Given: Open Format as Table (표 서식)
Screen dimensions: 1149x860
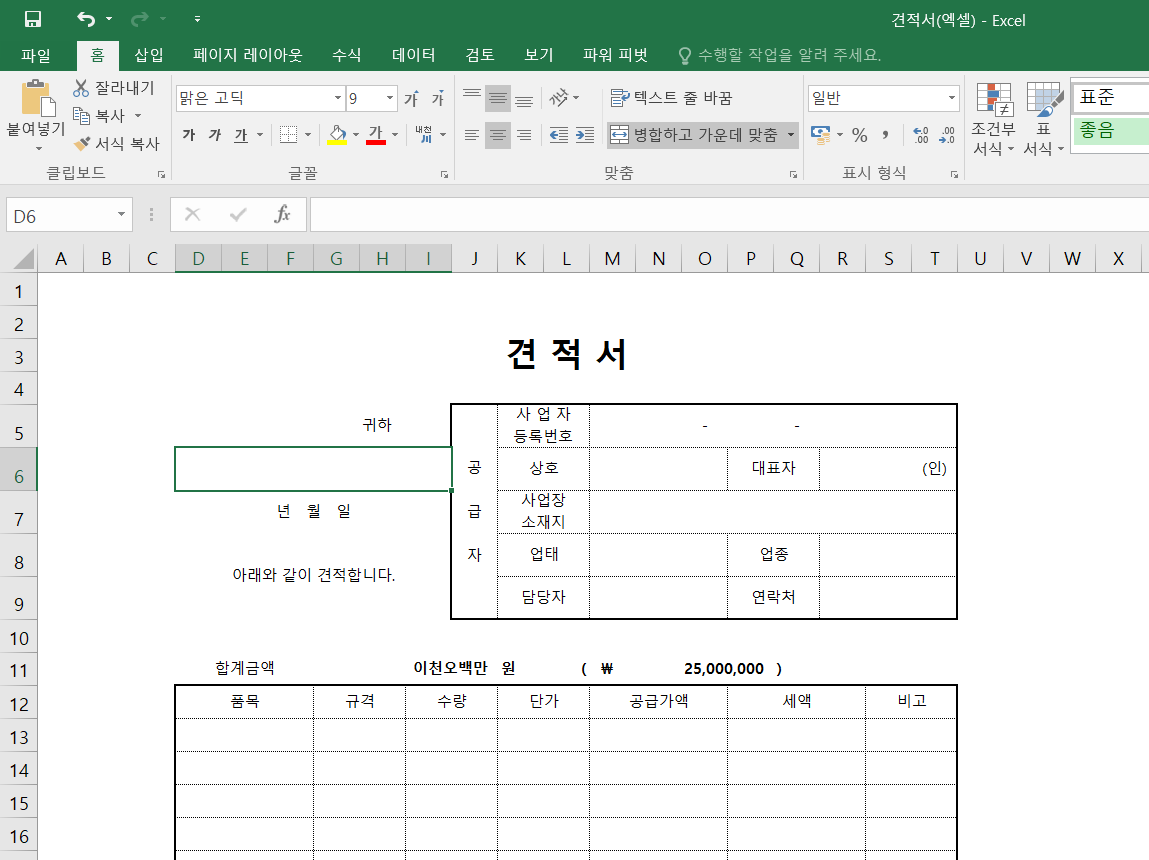Looking at the screenshot, I should 1043,119.
